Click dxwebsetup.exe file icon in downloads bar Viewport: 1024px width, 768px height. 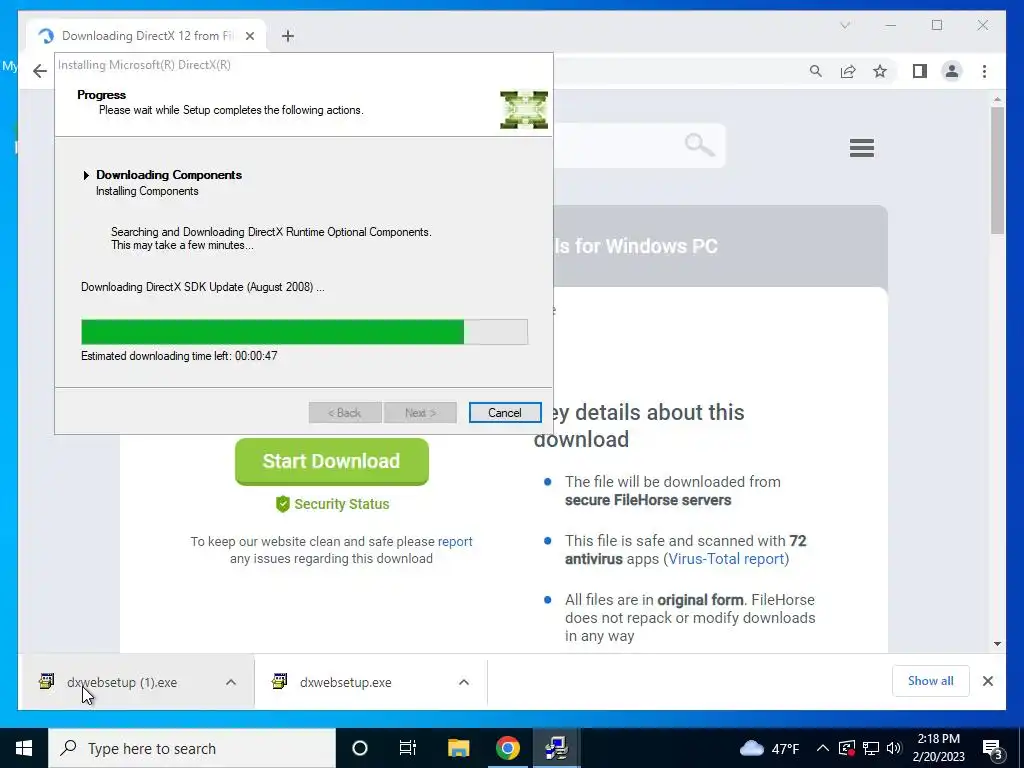(280, 682)
